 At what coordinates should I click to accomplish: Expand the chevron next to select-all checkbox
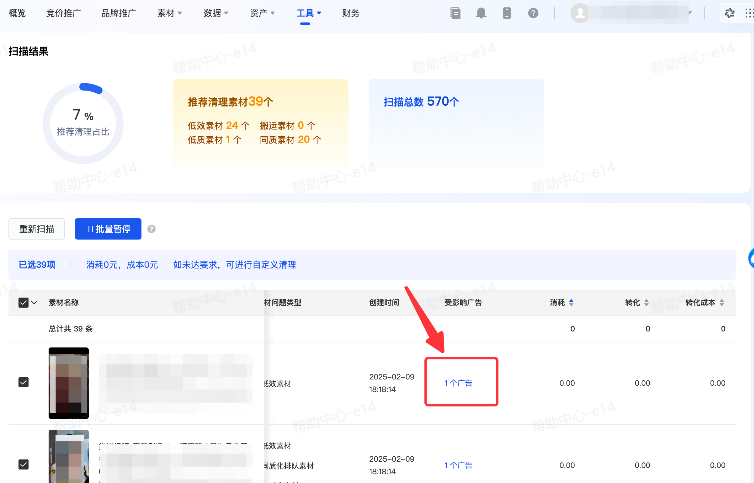[34, 303]
